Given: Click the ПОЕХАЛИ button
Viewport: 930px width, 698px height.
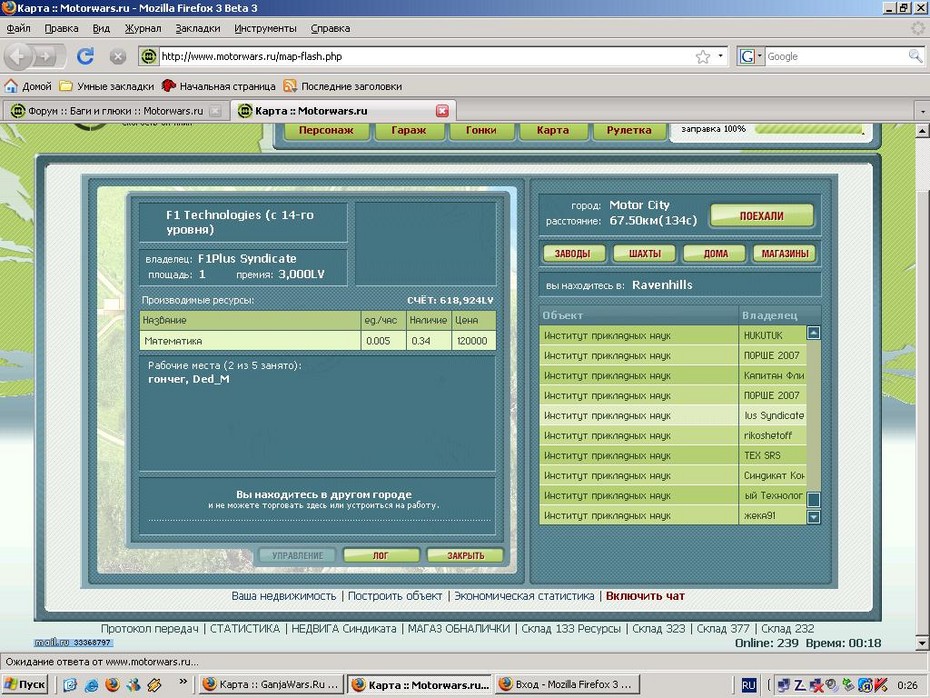Looking at the screenshot, I should coord(762,216).
